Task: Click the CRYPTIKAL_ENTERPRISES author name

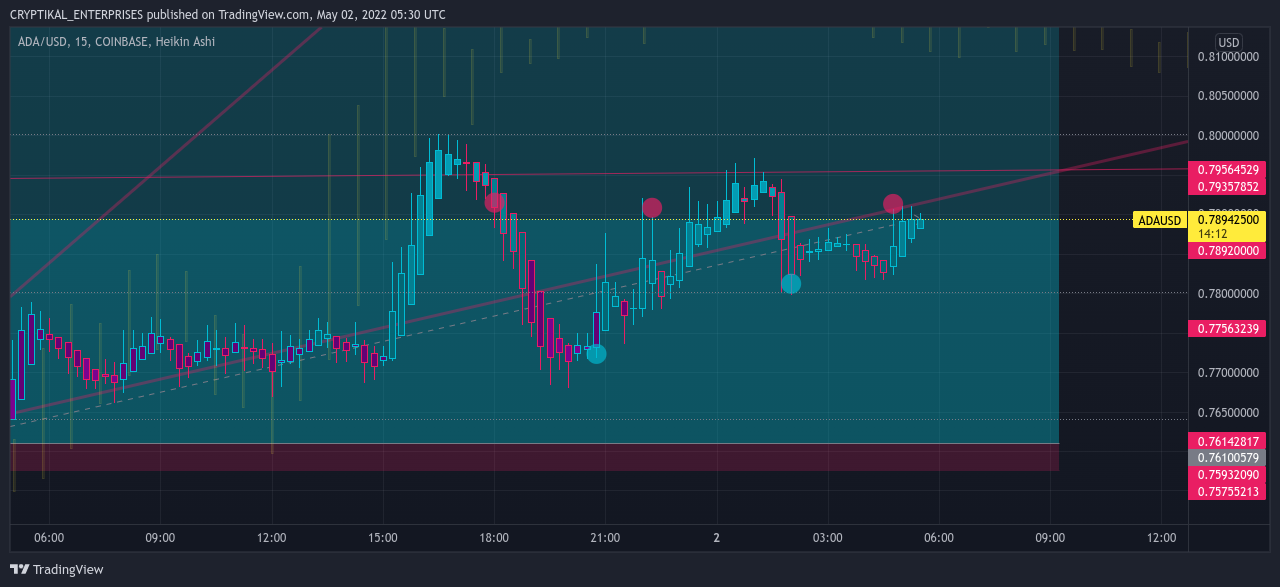Action: (x=77, y=15)
